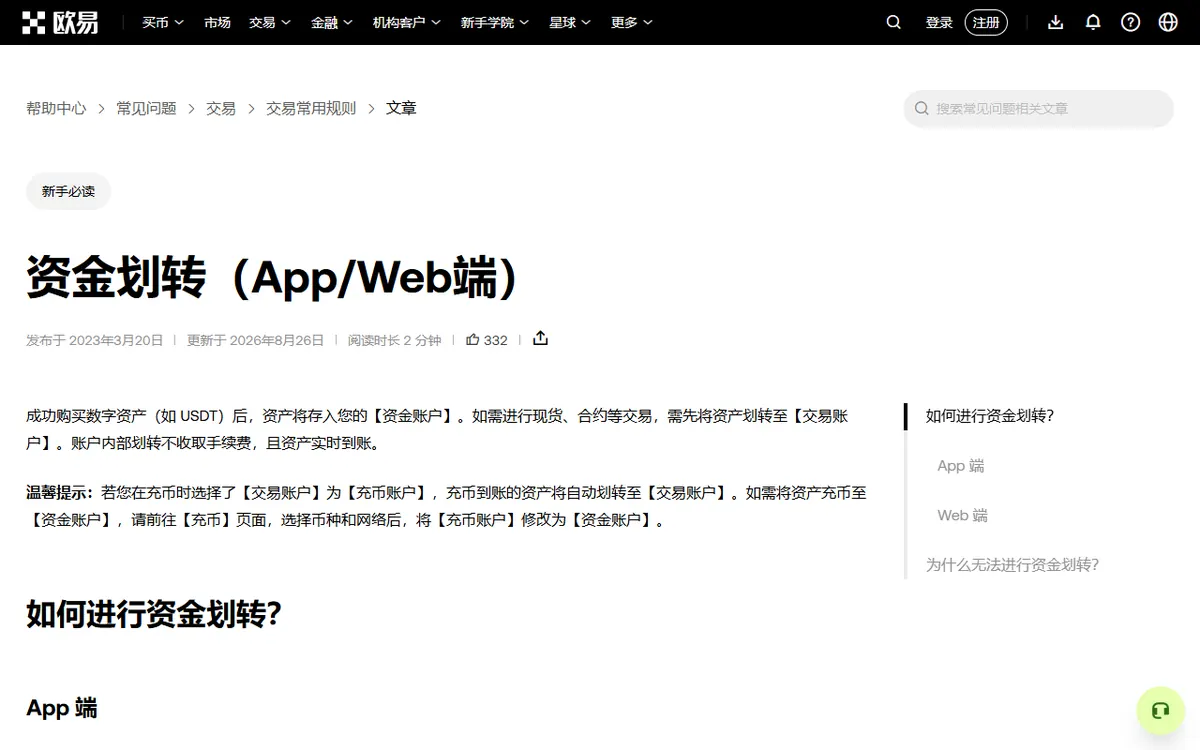
Task: Click the App 端 article subheading
Action: (x=62, y=708)
